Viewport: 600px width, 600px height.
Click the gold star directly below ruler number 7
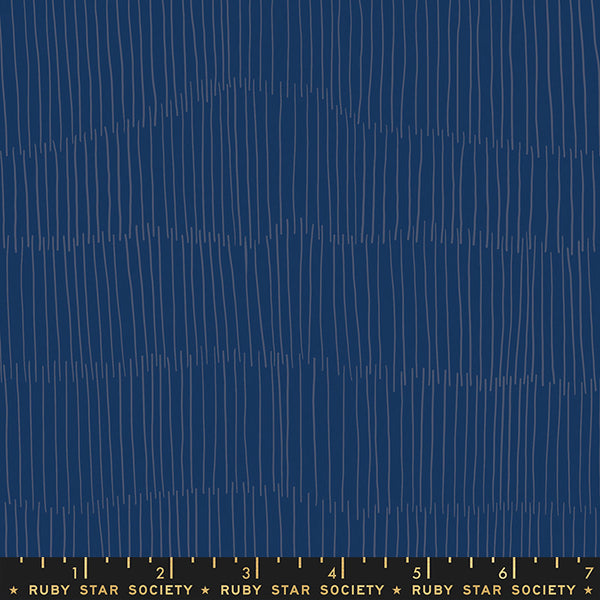pyautogui.click(x=589, y=590)
